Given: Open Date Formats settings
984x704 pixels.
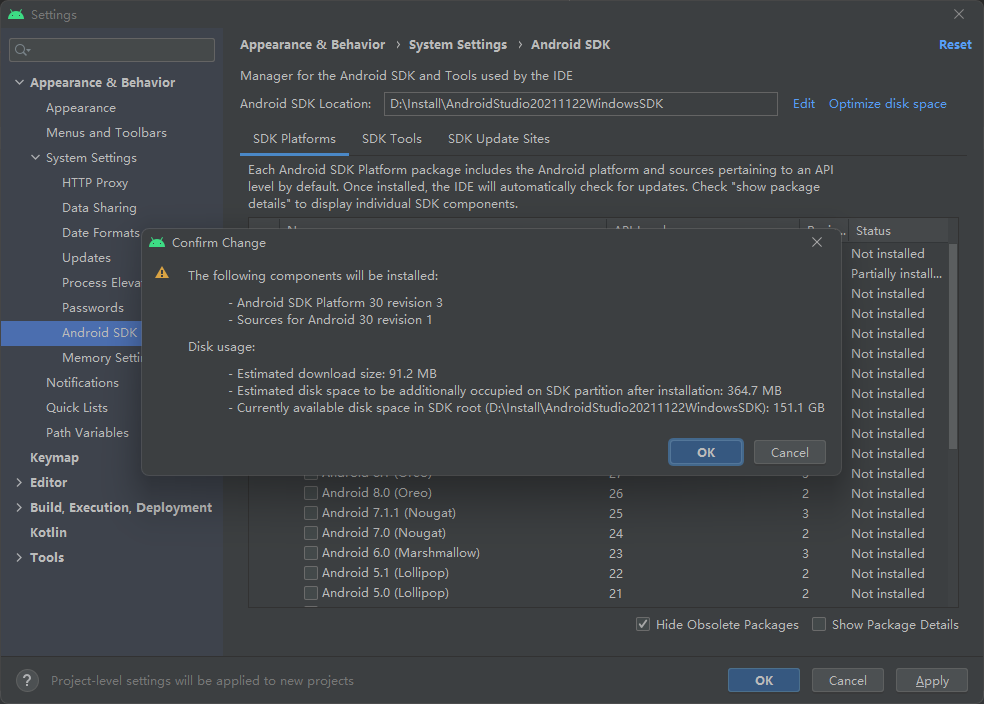Looking at the screenshot, I should [100, 233].
